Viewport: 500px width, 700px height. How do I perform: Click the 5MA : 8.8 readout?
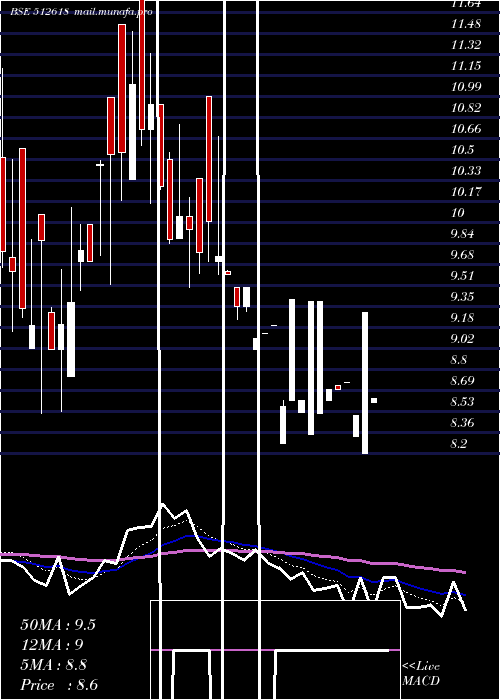54,665
